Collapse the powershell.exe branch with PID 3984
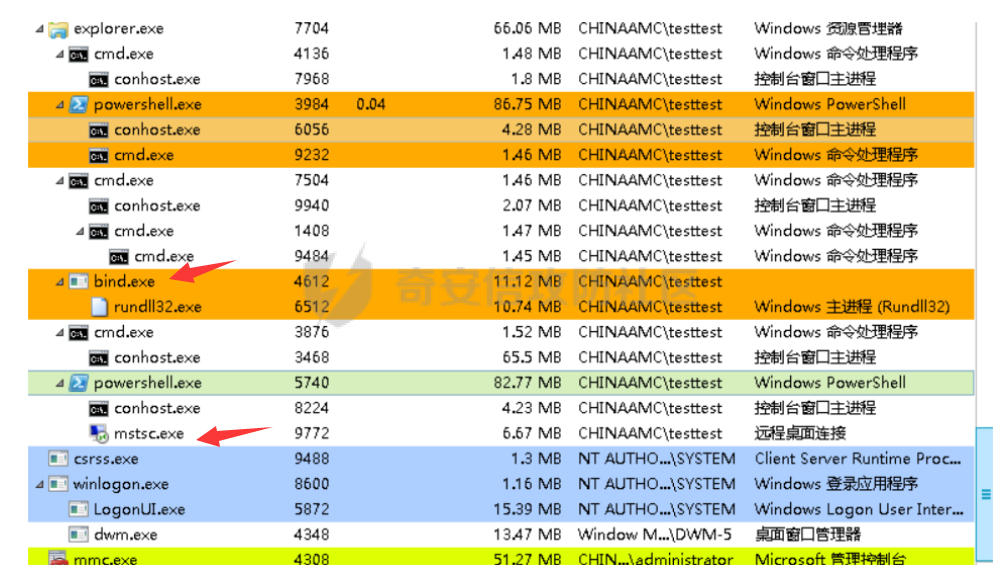The width and height of the screenshot is (1007, 572). (60, 105)
